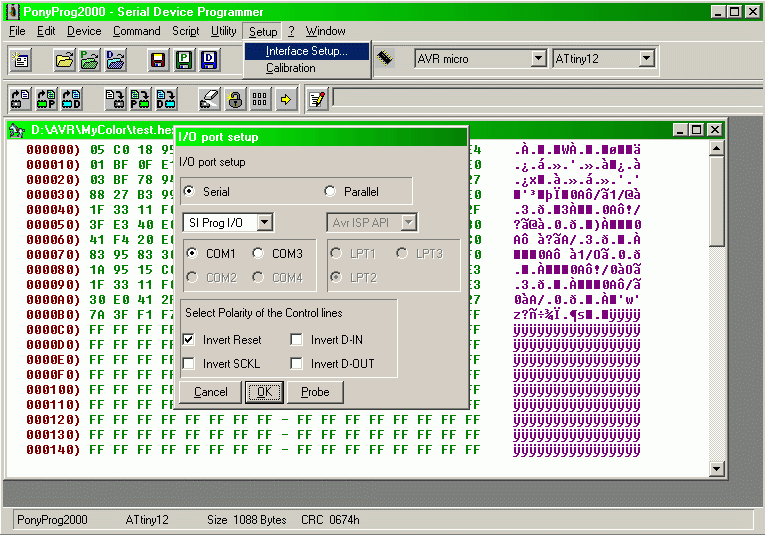Select the LPT2 radio button
The height and width of the screenshot is (535, 765).
[x=336, y=277]
